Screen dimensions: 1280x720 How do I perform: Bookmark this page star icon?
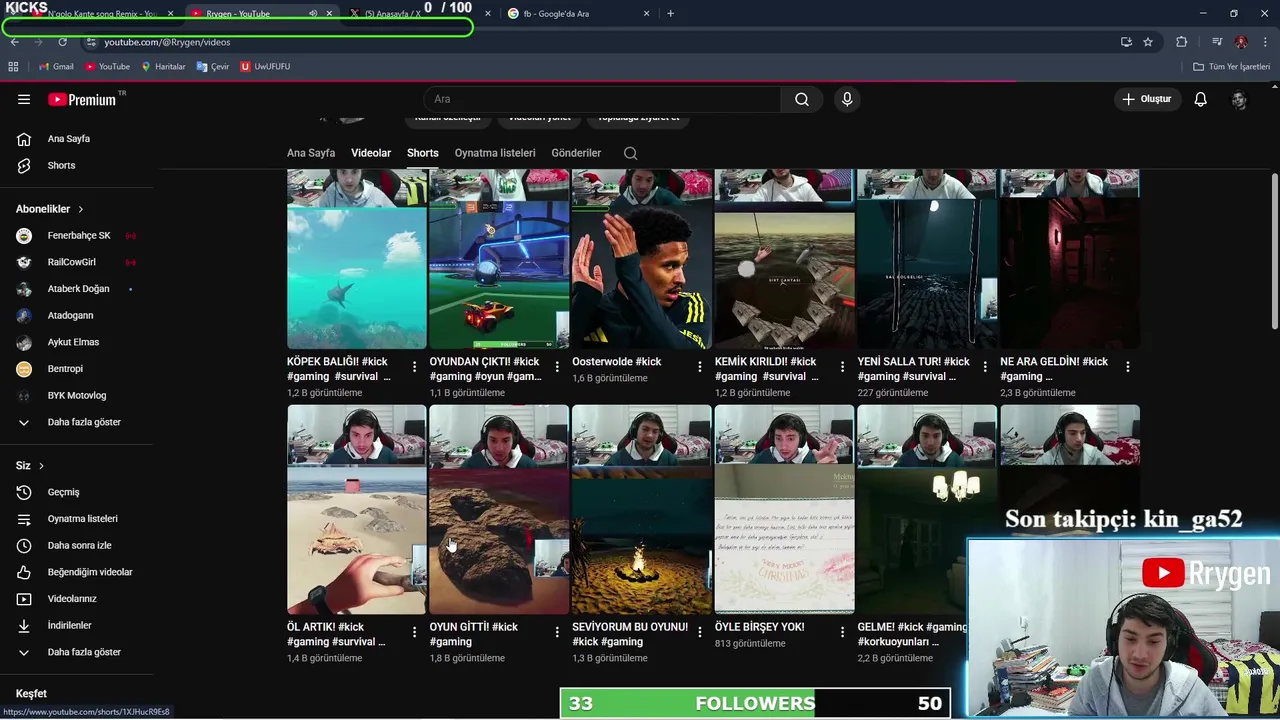point(1148,42)
